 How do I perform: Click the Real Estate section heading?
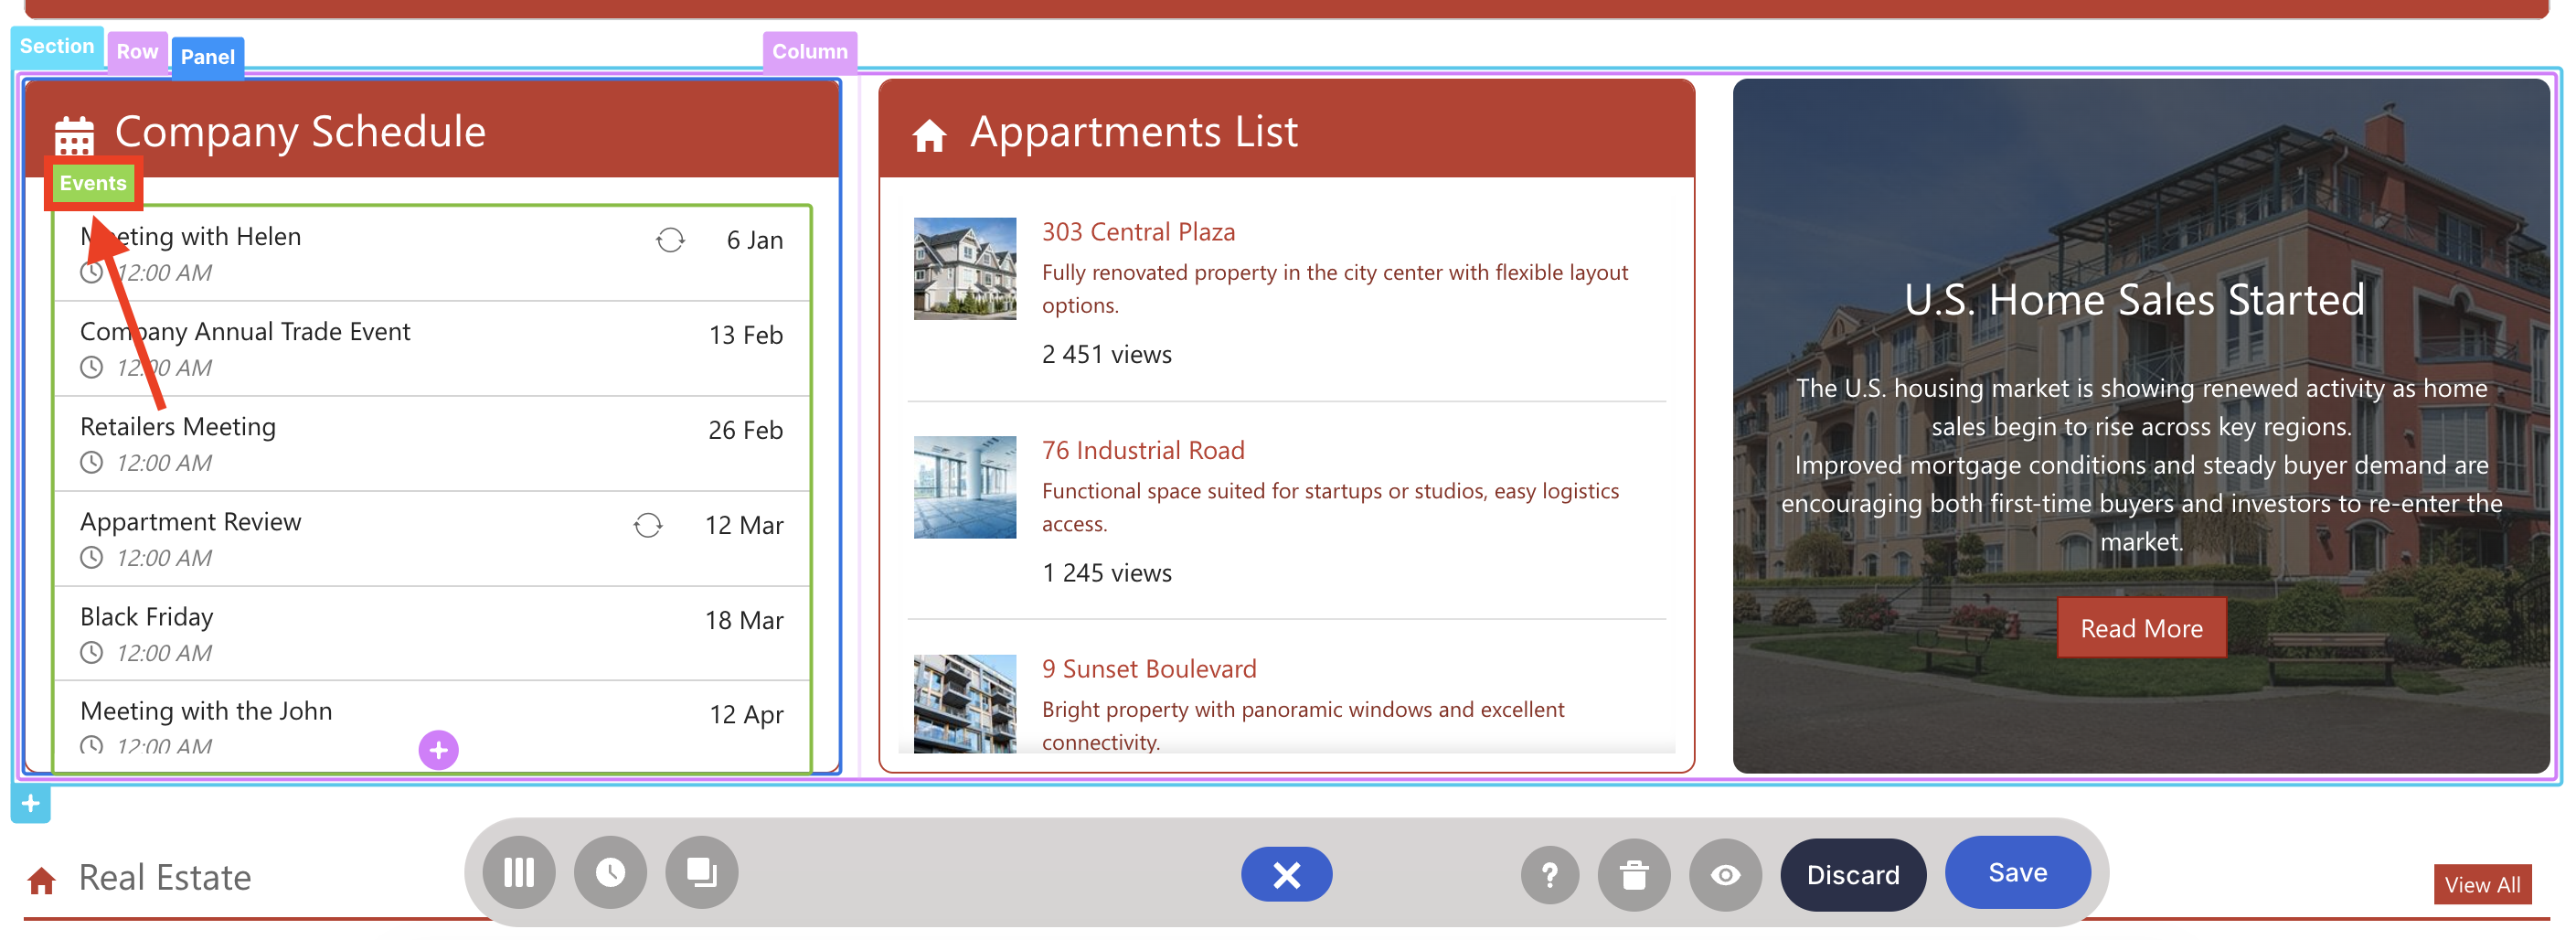click(165, 877)
